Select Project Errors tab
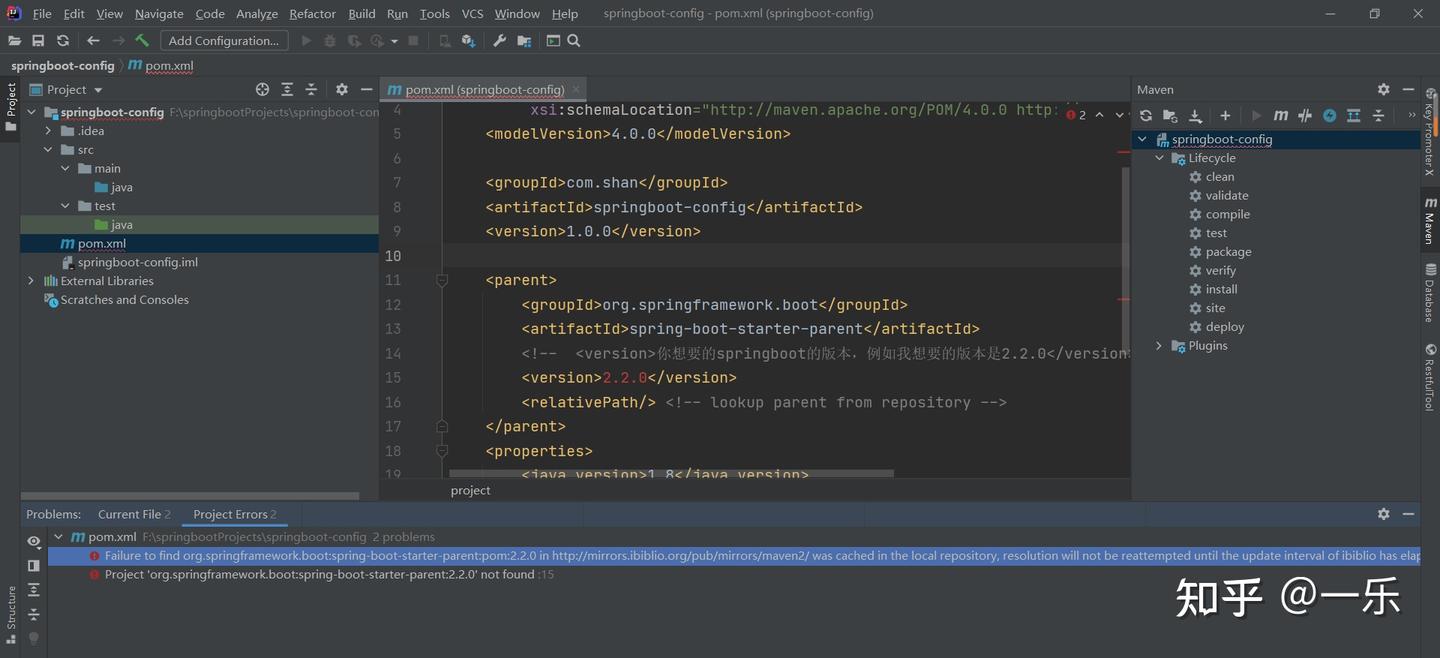This screenshot has height=658, width=1440. [x=235, y=514]
